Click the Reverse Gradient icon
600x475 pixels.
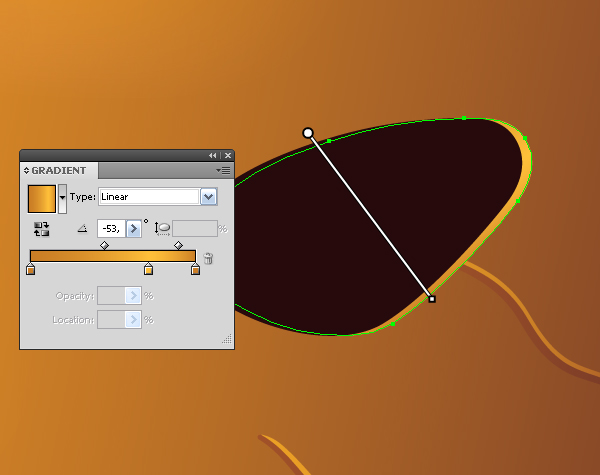pos(41,229)
